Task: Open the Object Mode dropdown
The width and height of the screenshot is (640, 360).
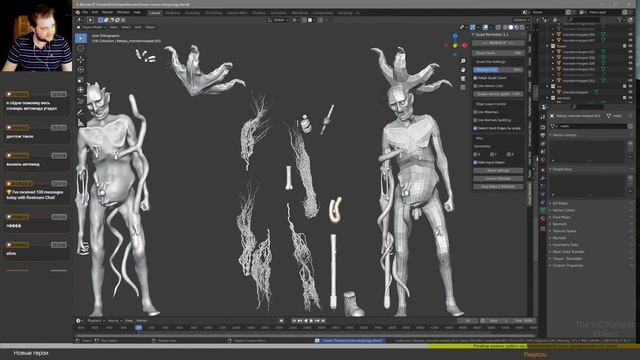Action: [x=91, y=27]
